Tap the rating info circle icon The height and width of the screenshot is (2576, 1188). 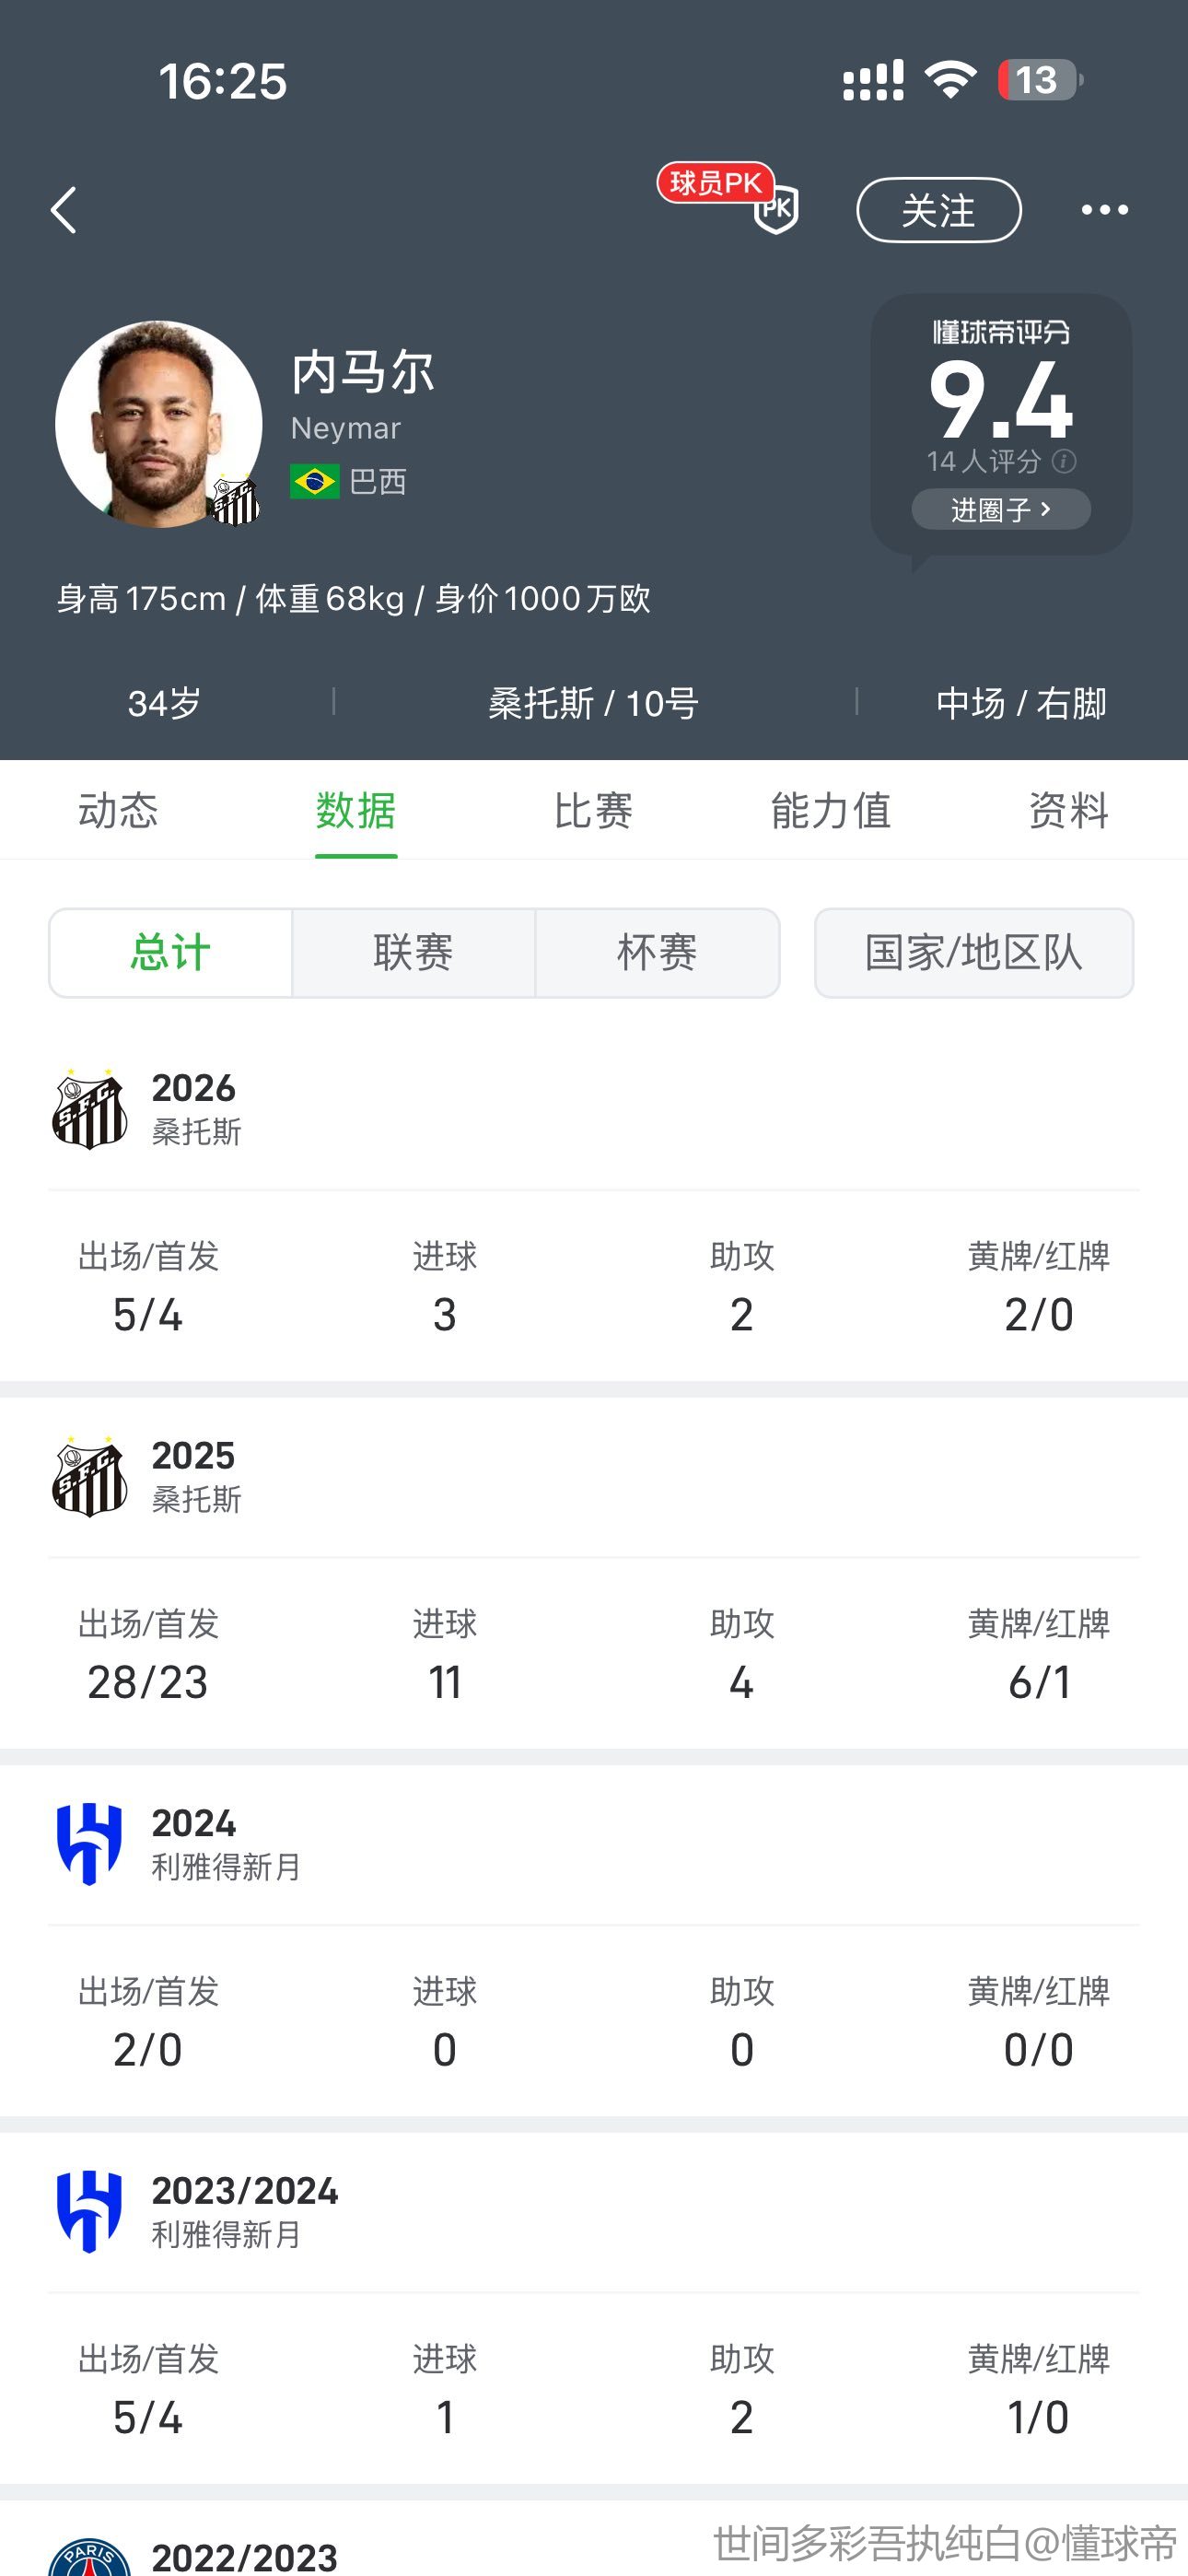click(1064, 461)
